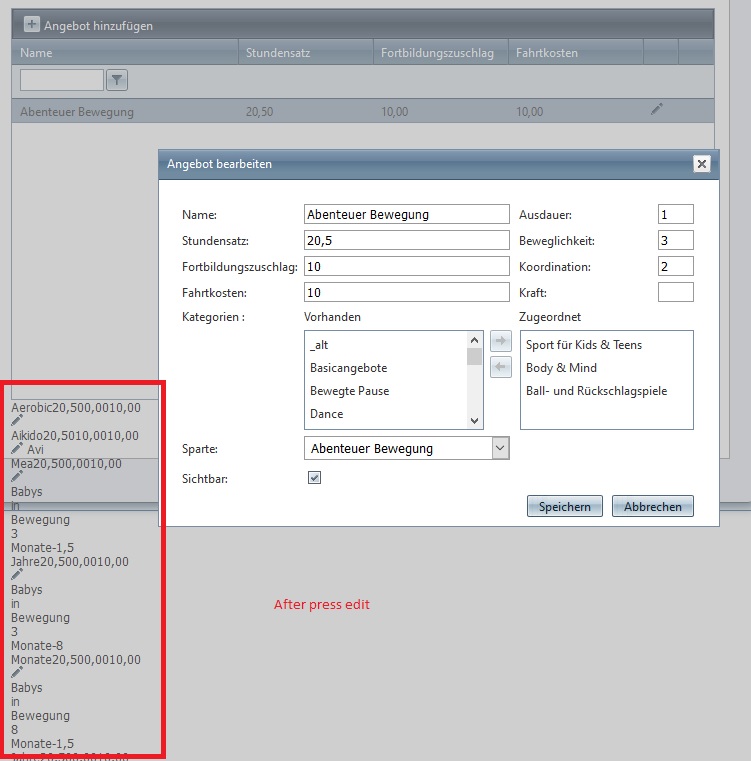Click the Speichern button
The image size is (751, 761).
565,506
